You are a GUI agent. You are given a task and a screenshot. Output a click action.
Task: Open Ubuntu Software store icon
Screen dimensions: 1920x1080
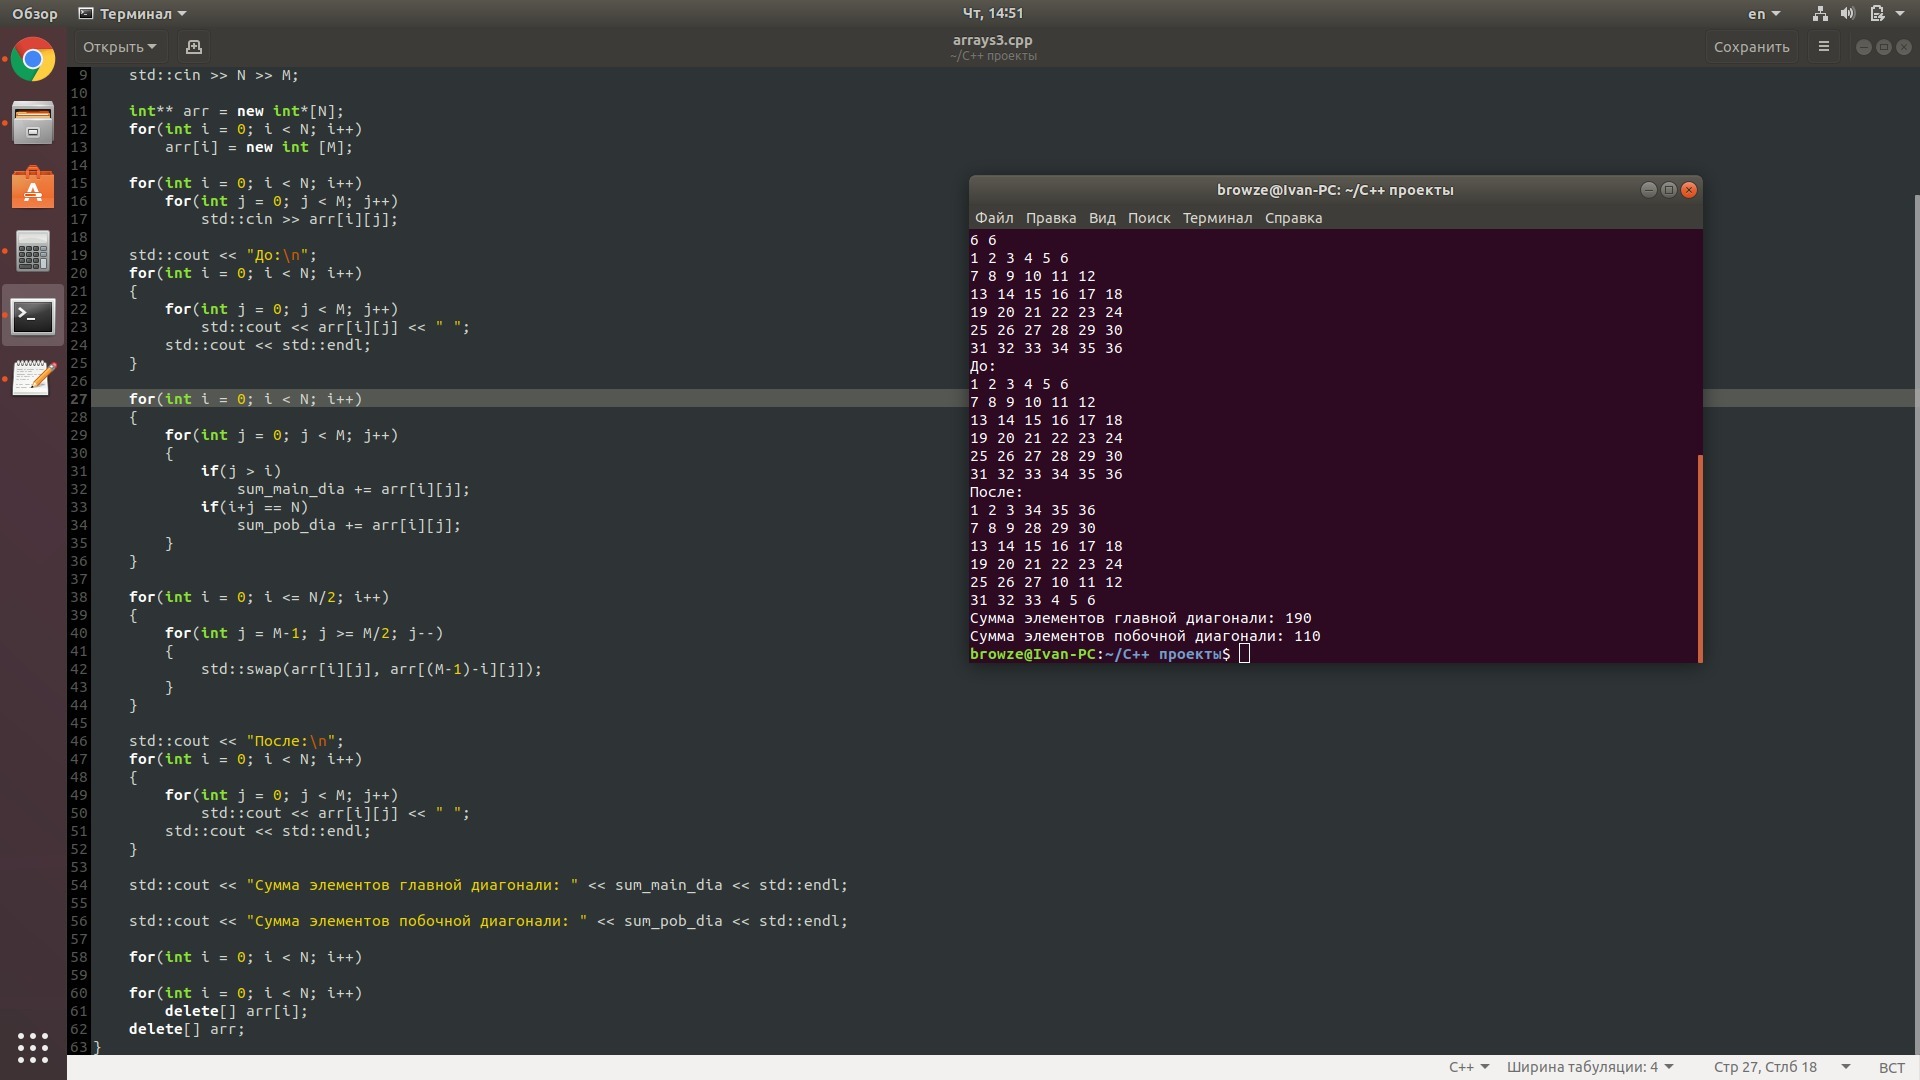[x=33, y=188]
